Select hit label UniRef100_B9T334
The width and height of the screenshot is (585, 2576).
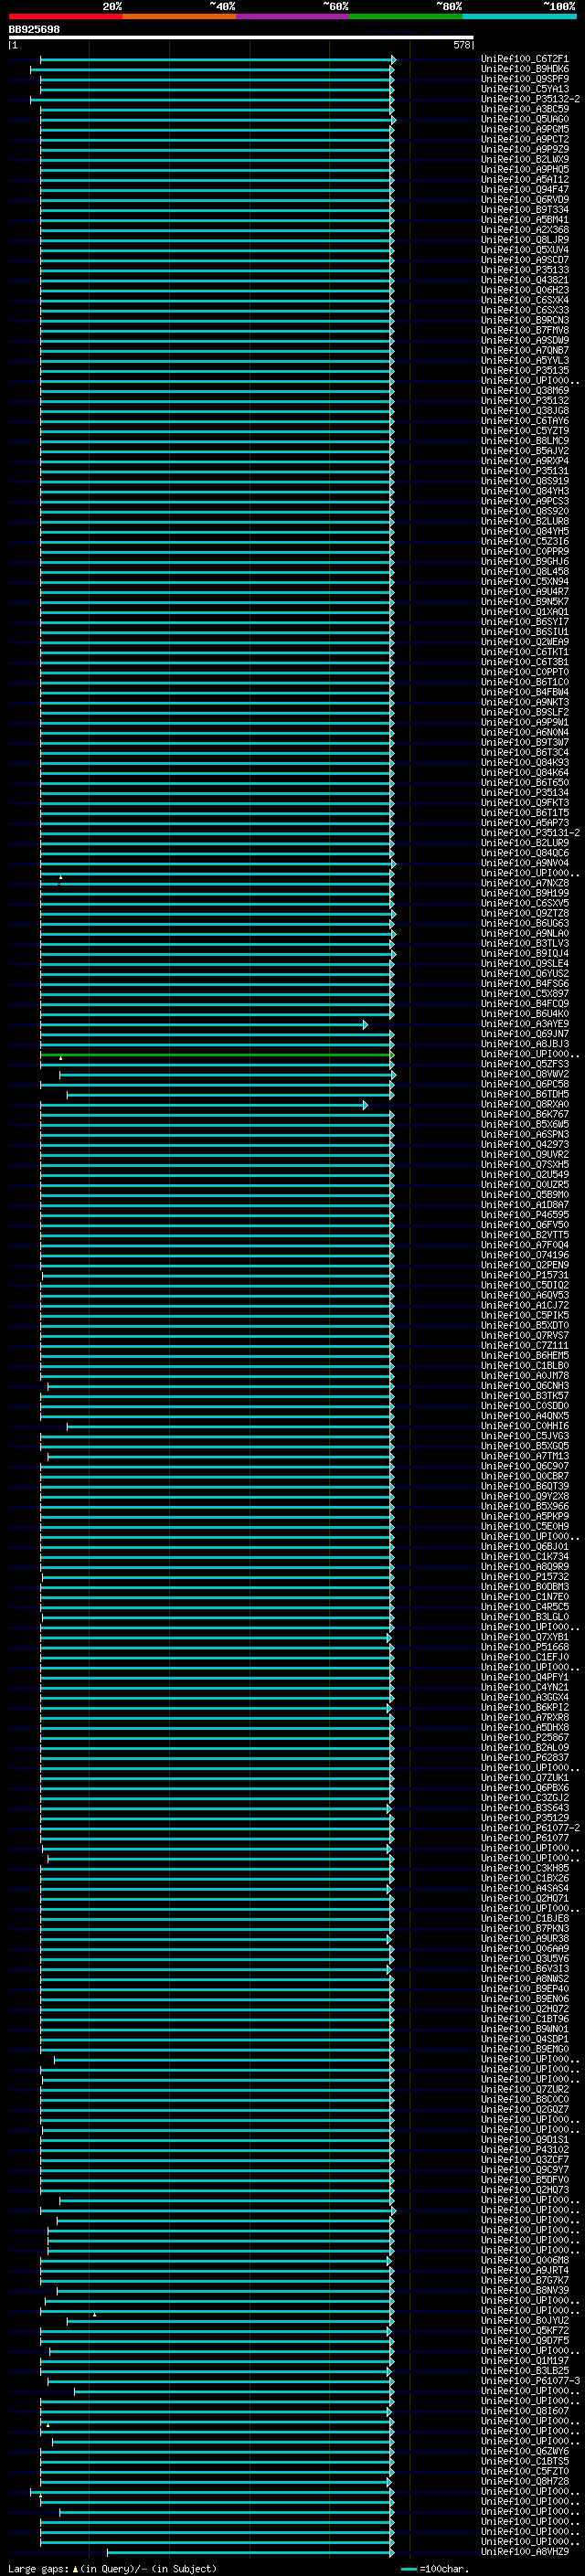pyautogui.click(x=525, y=209)
